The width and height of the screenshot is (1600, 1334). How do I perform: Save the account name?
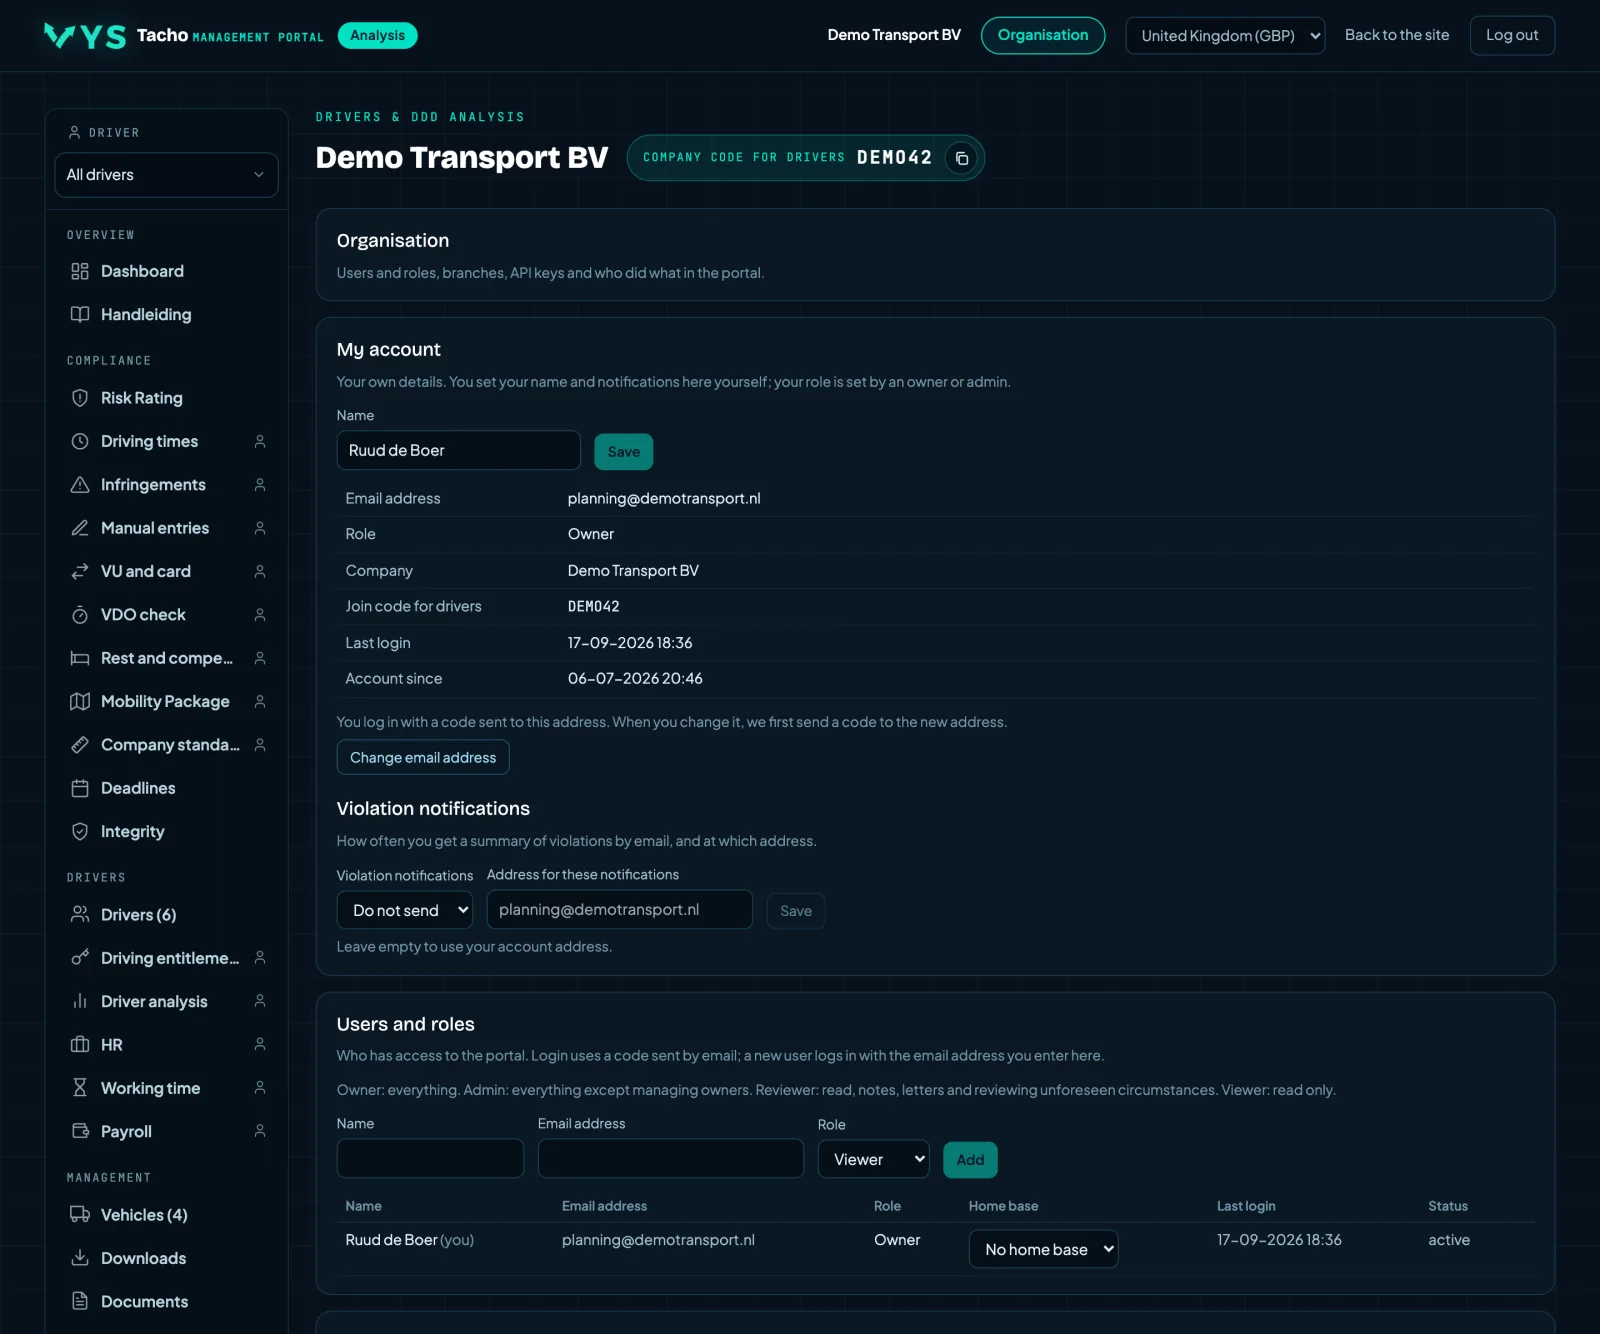[623, 452]
